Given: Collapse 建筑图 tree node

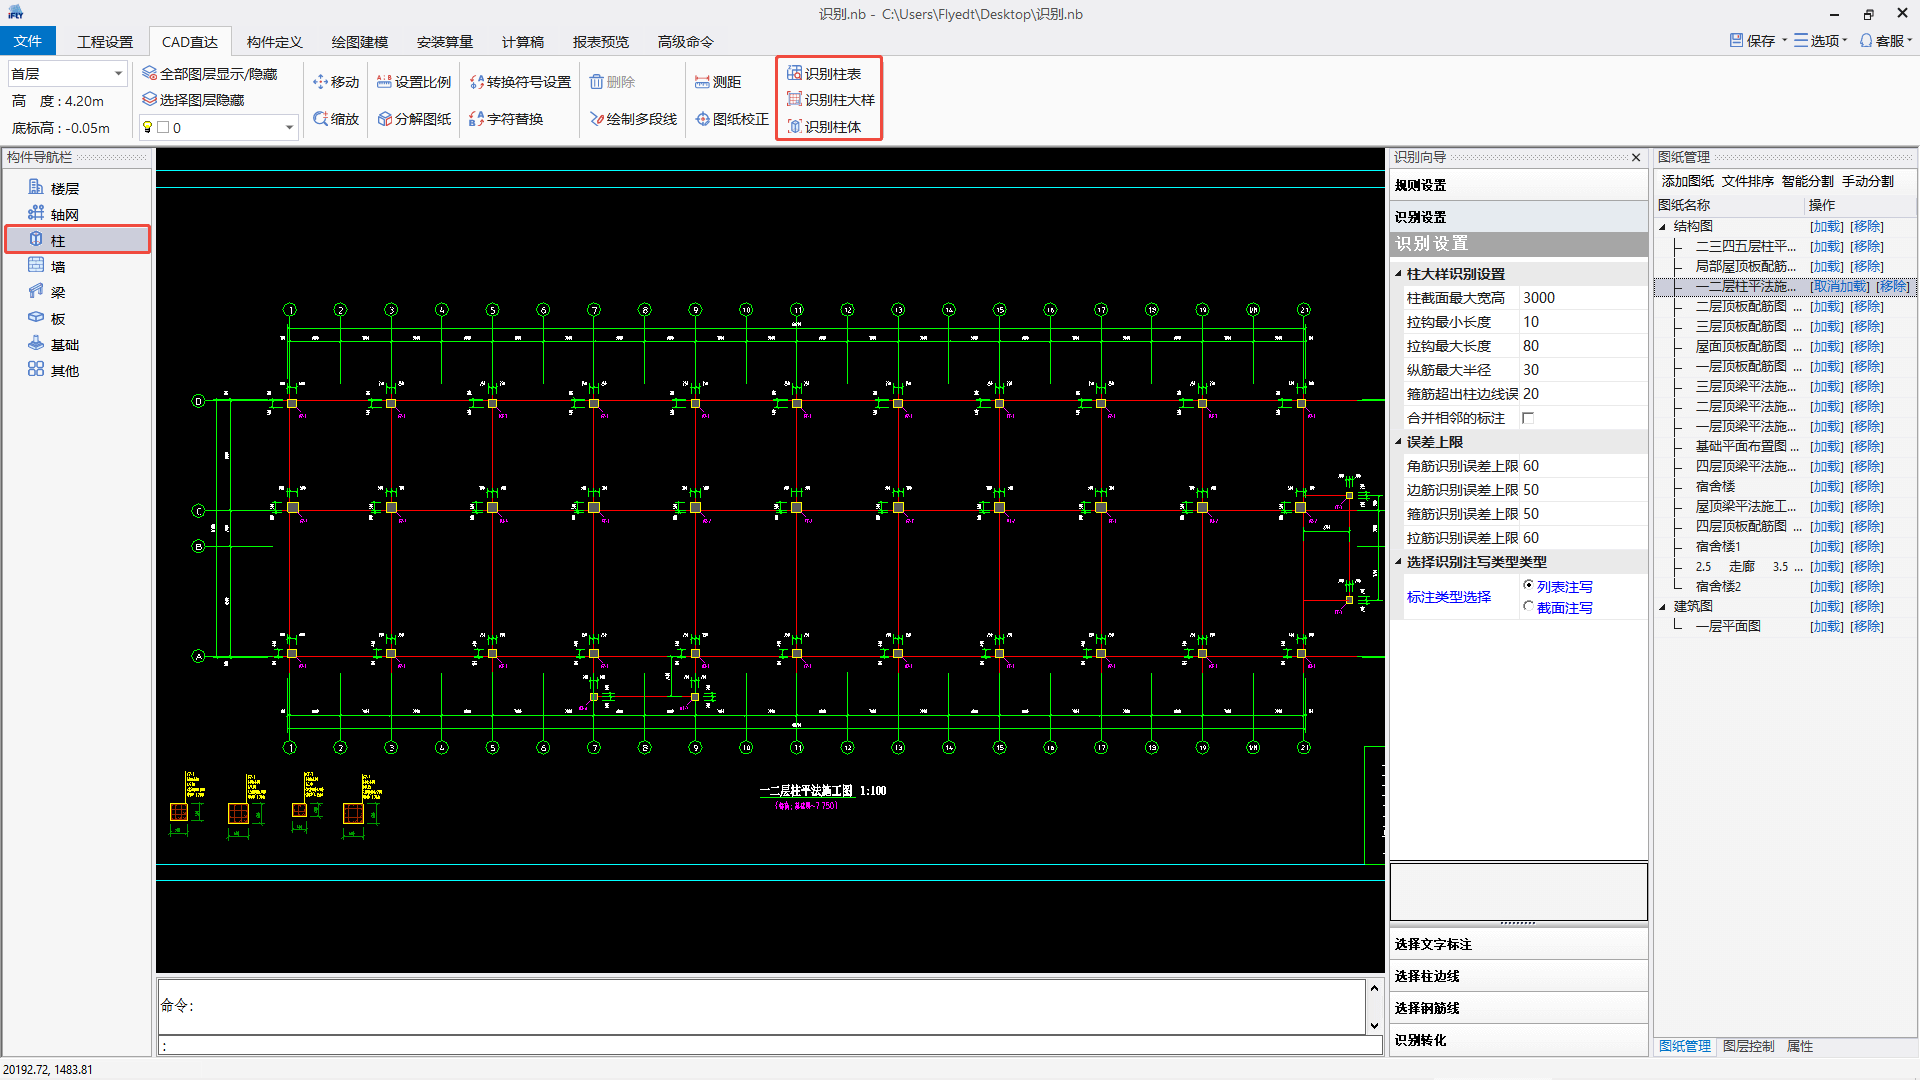Looking at the screenshot, I should [1663, 607].
